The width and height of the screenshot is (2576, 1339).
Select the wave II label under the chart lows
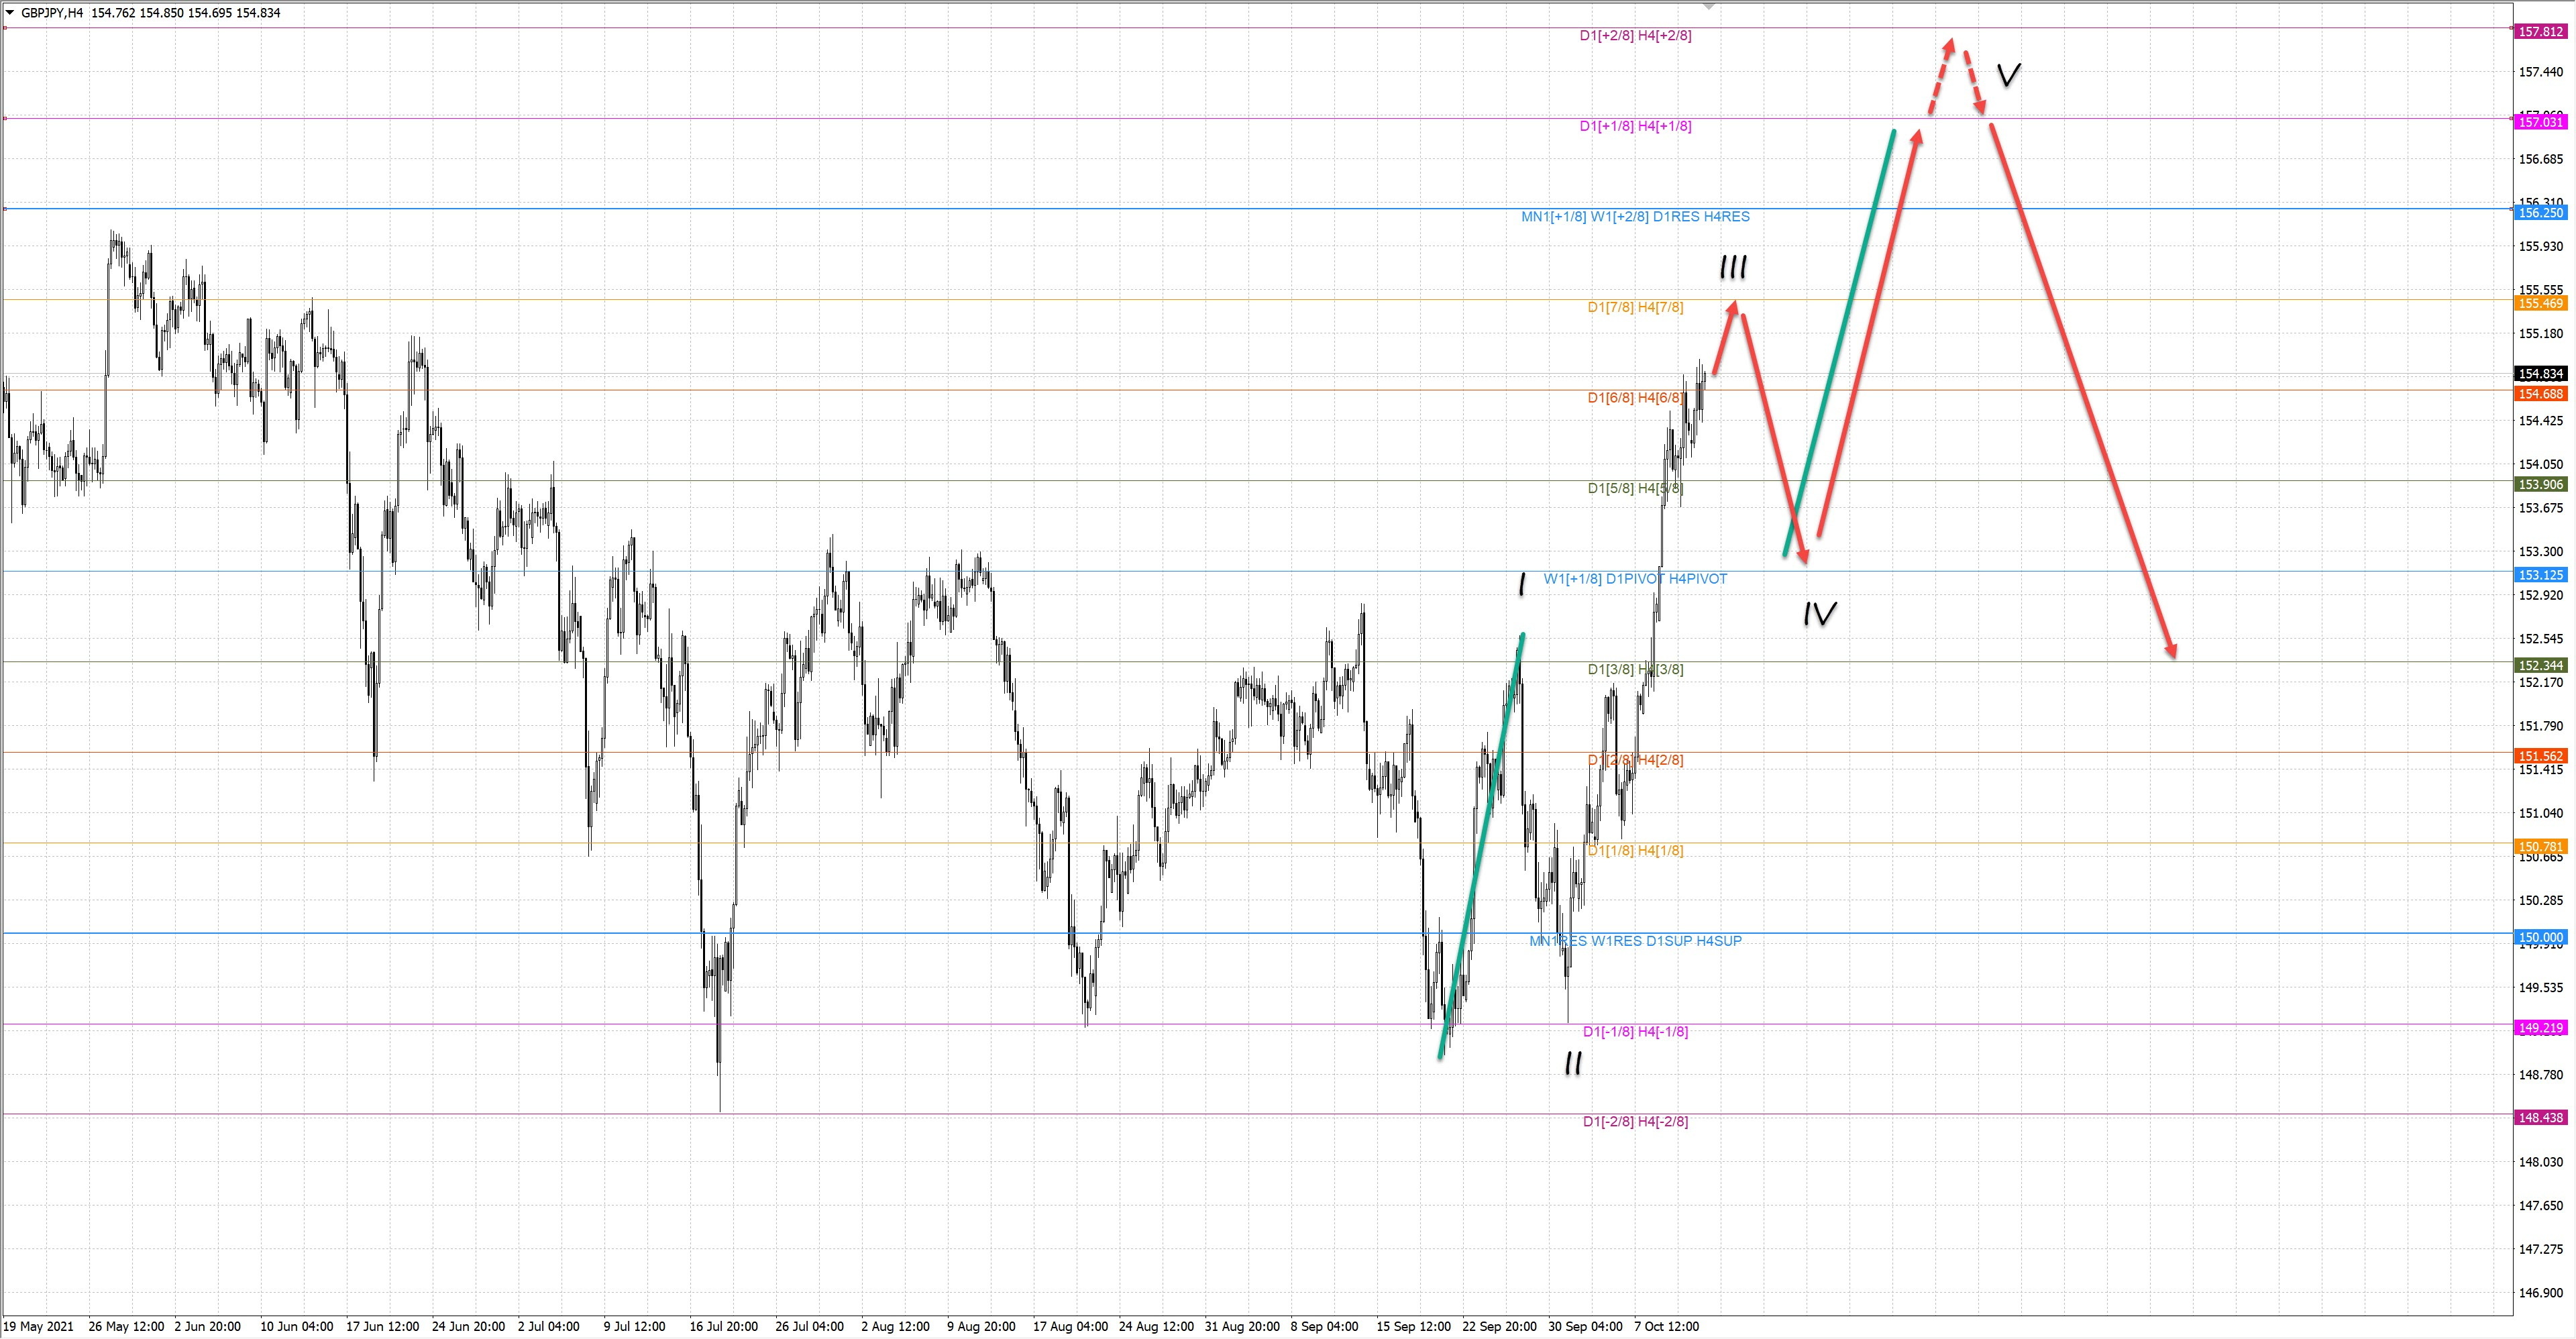(1573, 1064)
